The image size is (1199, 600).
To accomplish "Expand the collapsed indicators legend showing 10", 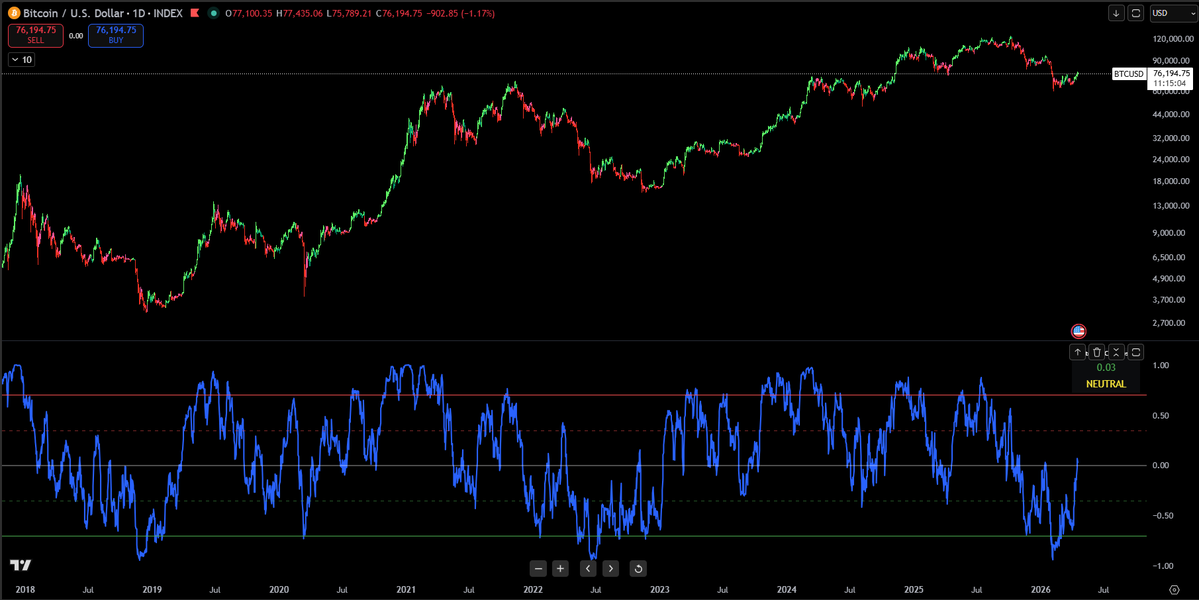I will [21, 60].
